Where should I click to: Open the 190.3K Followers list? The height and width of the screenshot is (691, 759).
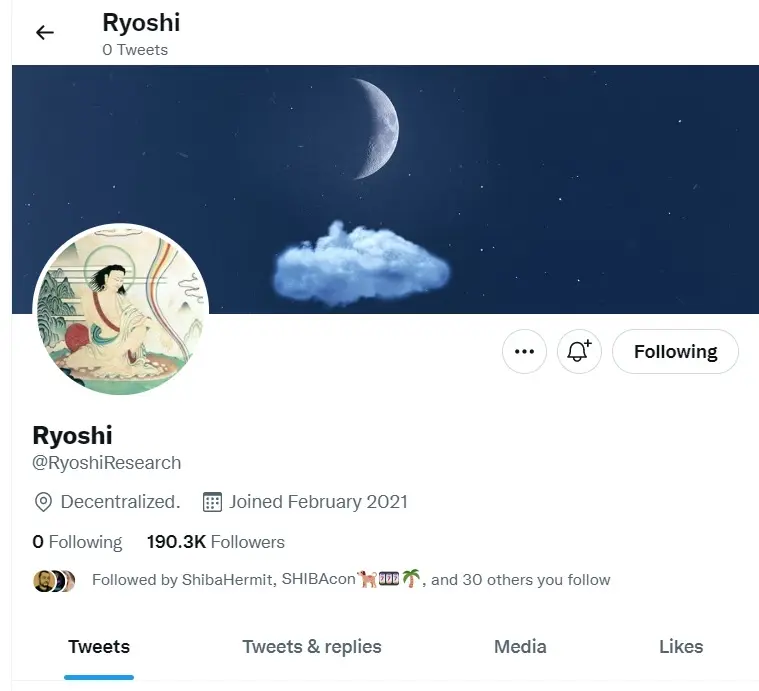pos(216,542)
